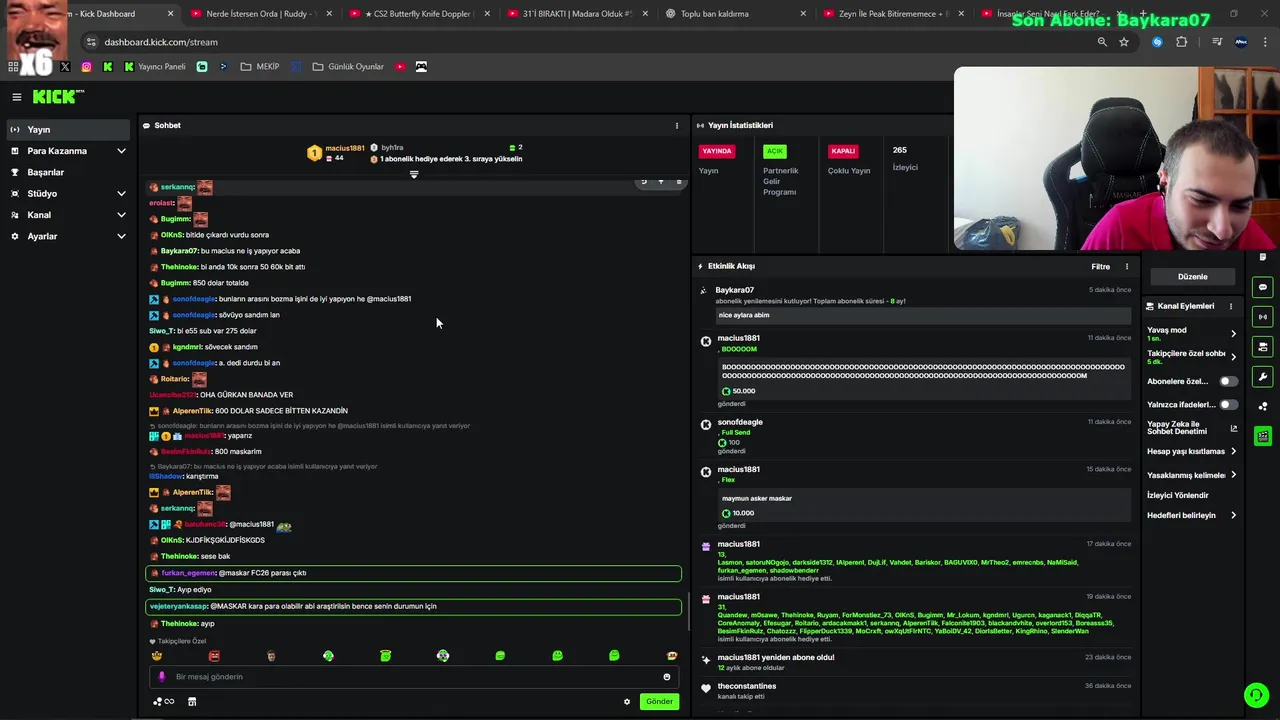The height and width of the screenshot is (720, 1280).
Task: Click the chat panel scrollbar
Action: (686, 612)
